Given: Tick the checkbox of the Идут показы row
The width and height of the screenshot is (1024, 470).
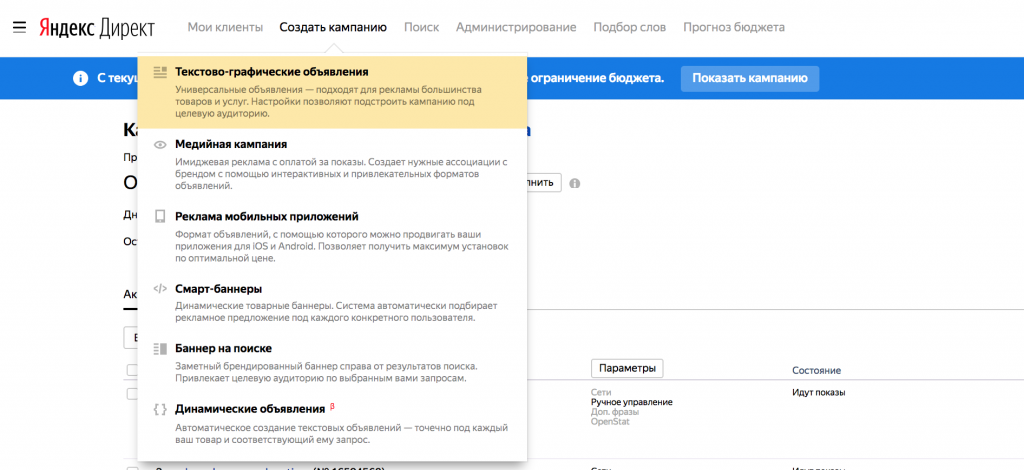Looking at the screenshot, I should tap(132, 394).
